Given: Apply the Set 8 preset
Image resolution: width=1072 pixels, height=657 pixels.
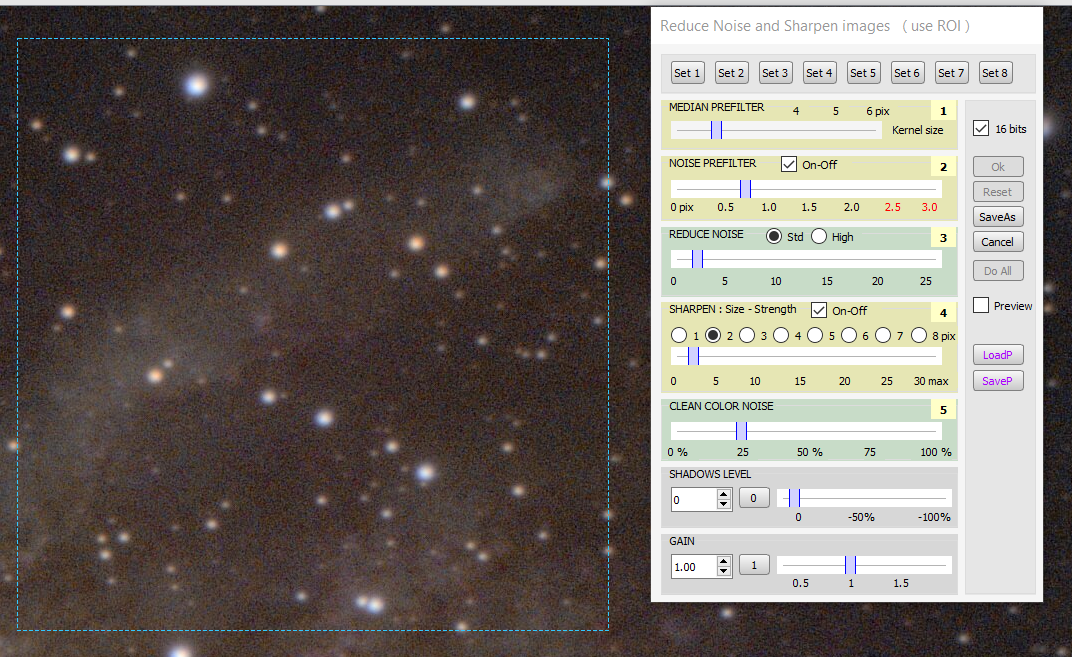Looking at the screenshot, I should pyautogui.click(x=995, y=73).
